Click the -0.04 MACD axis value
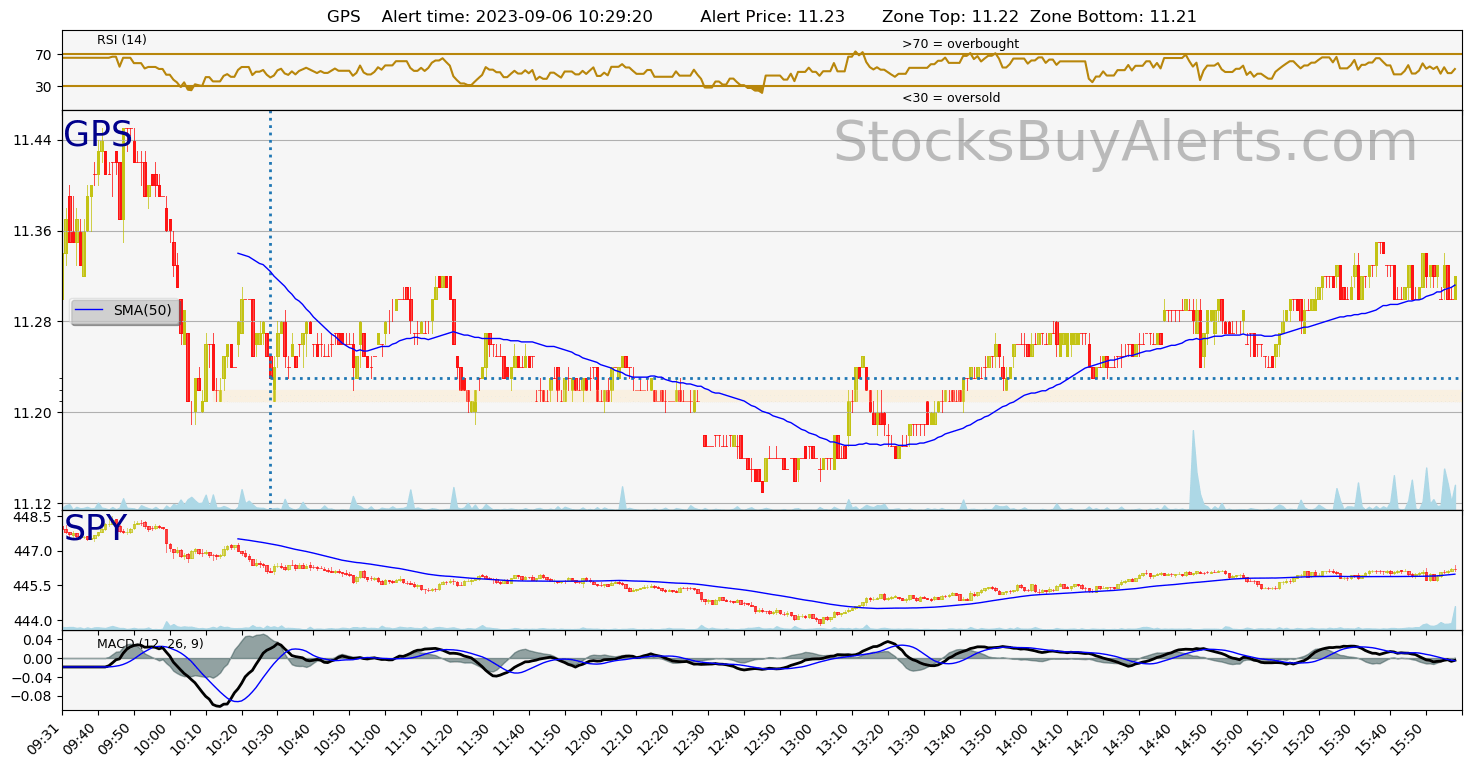 pos(33,677)
